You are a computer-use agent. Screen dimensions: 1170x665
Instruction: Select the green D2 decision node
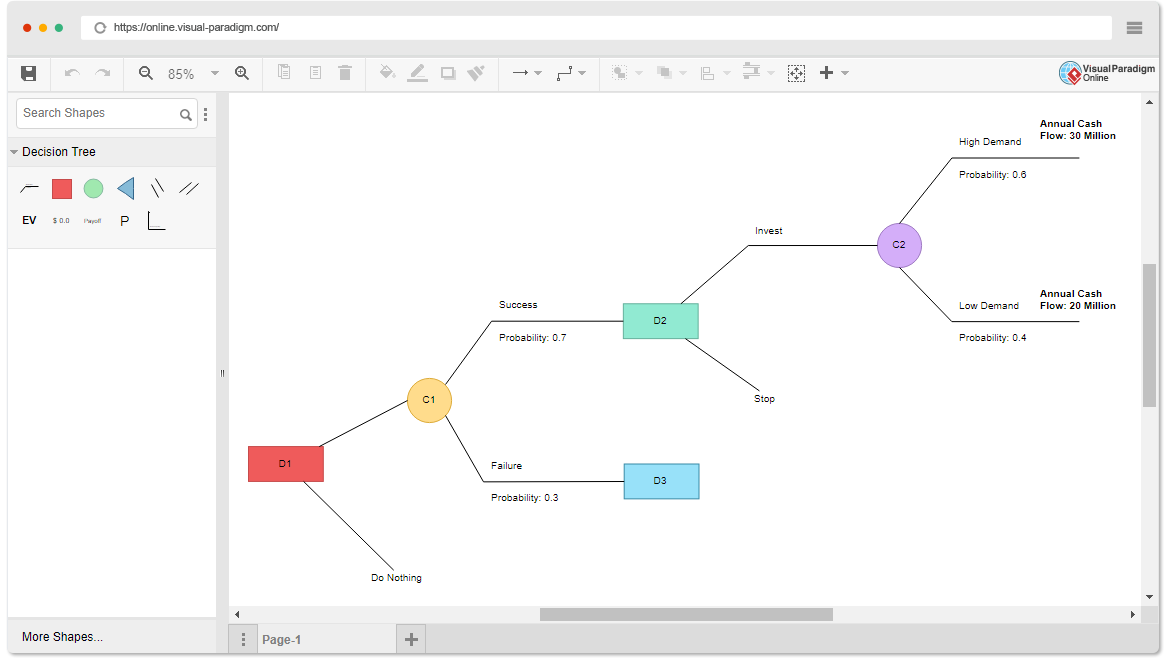pos(660,321)
